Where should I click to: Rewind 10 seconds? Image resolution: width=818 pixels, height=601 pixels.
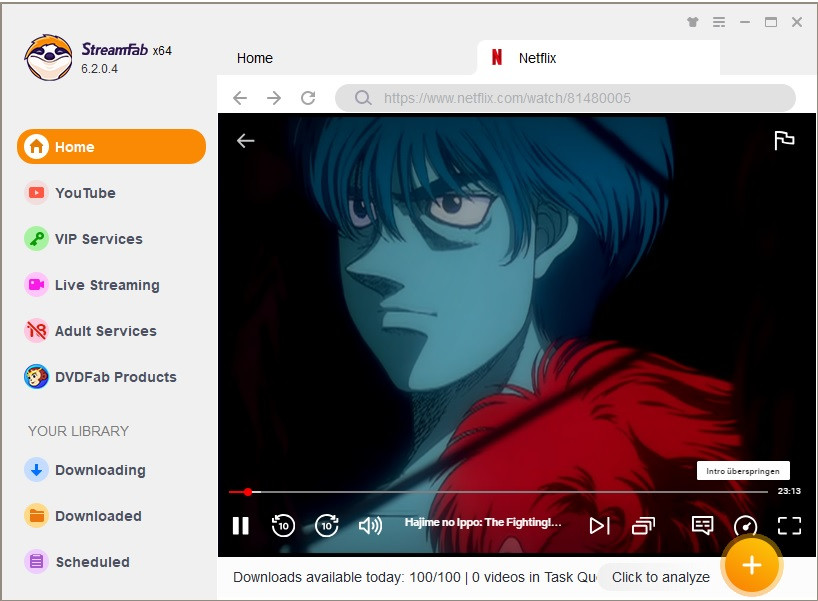(283, 525)
